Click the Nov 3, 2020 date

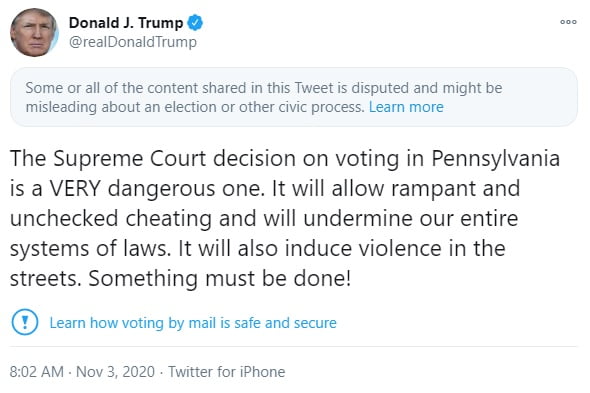coord(115,372)
